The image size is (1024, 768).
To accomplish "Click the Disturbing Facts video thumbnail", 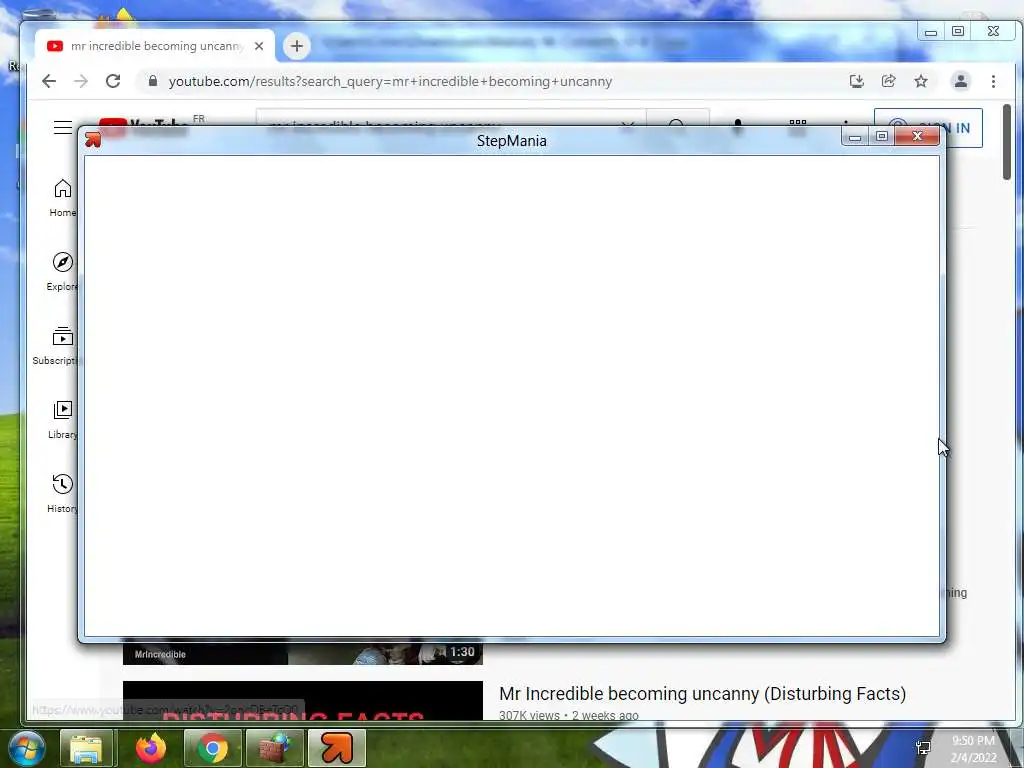I will coord(302,700).
